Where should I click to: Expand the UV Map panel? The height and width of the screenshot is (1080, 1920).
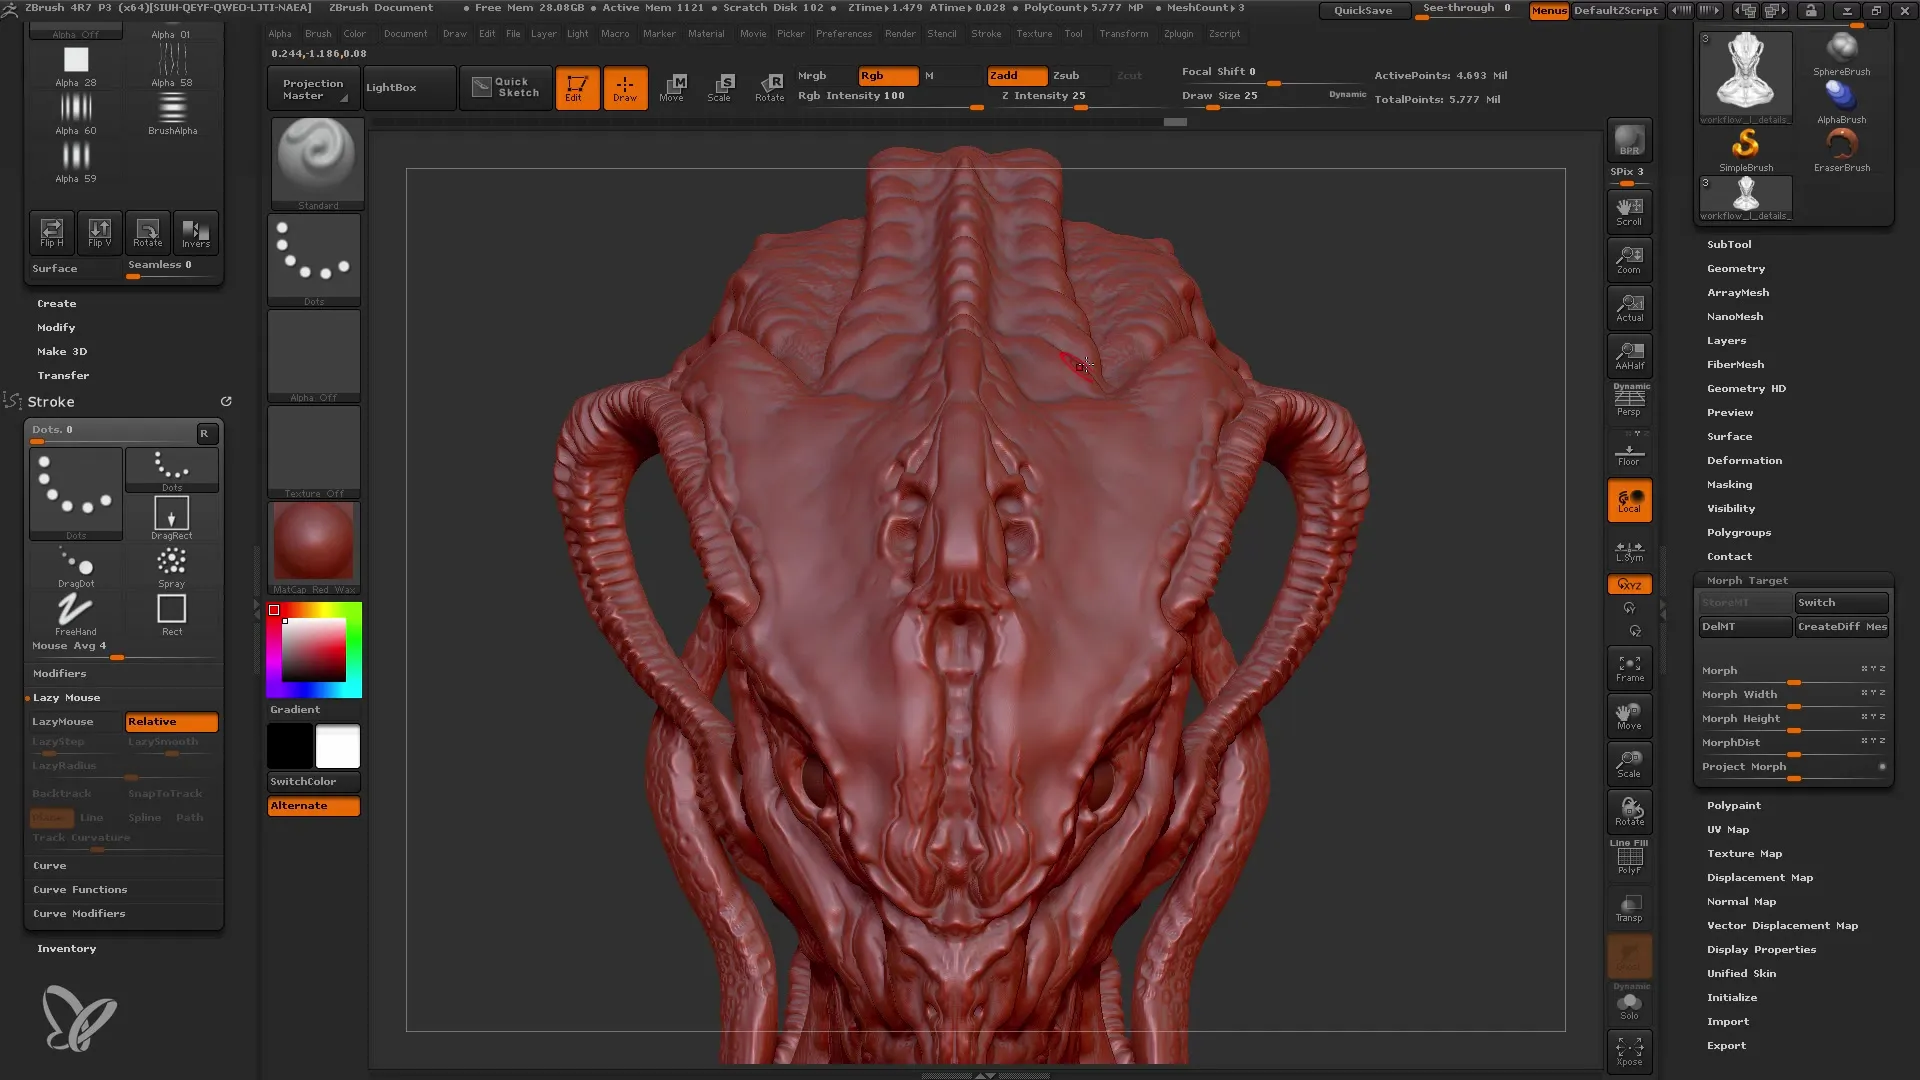(x=1729, y=828)
